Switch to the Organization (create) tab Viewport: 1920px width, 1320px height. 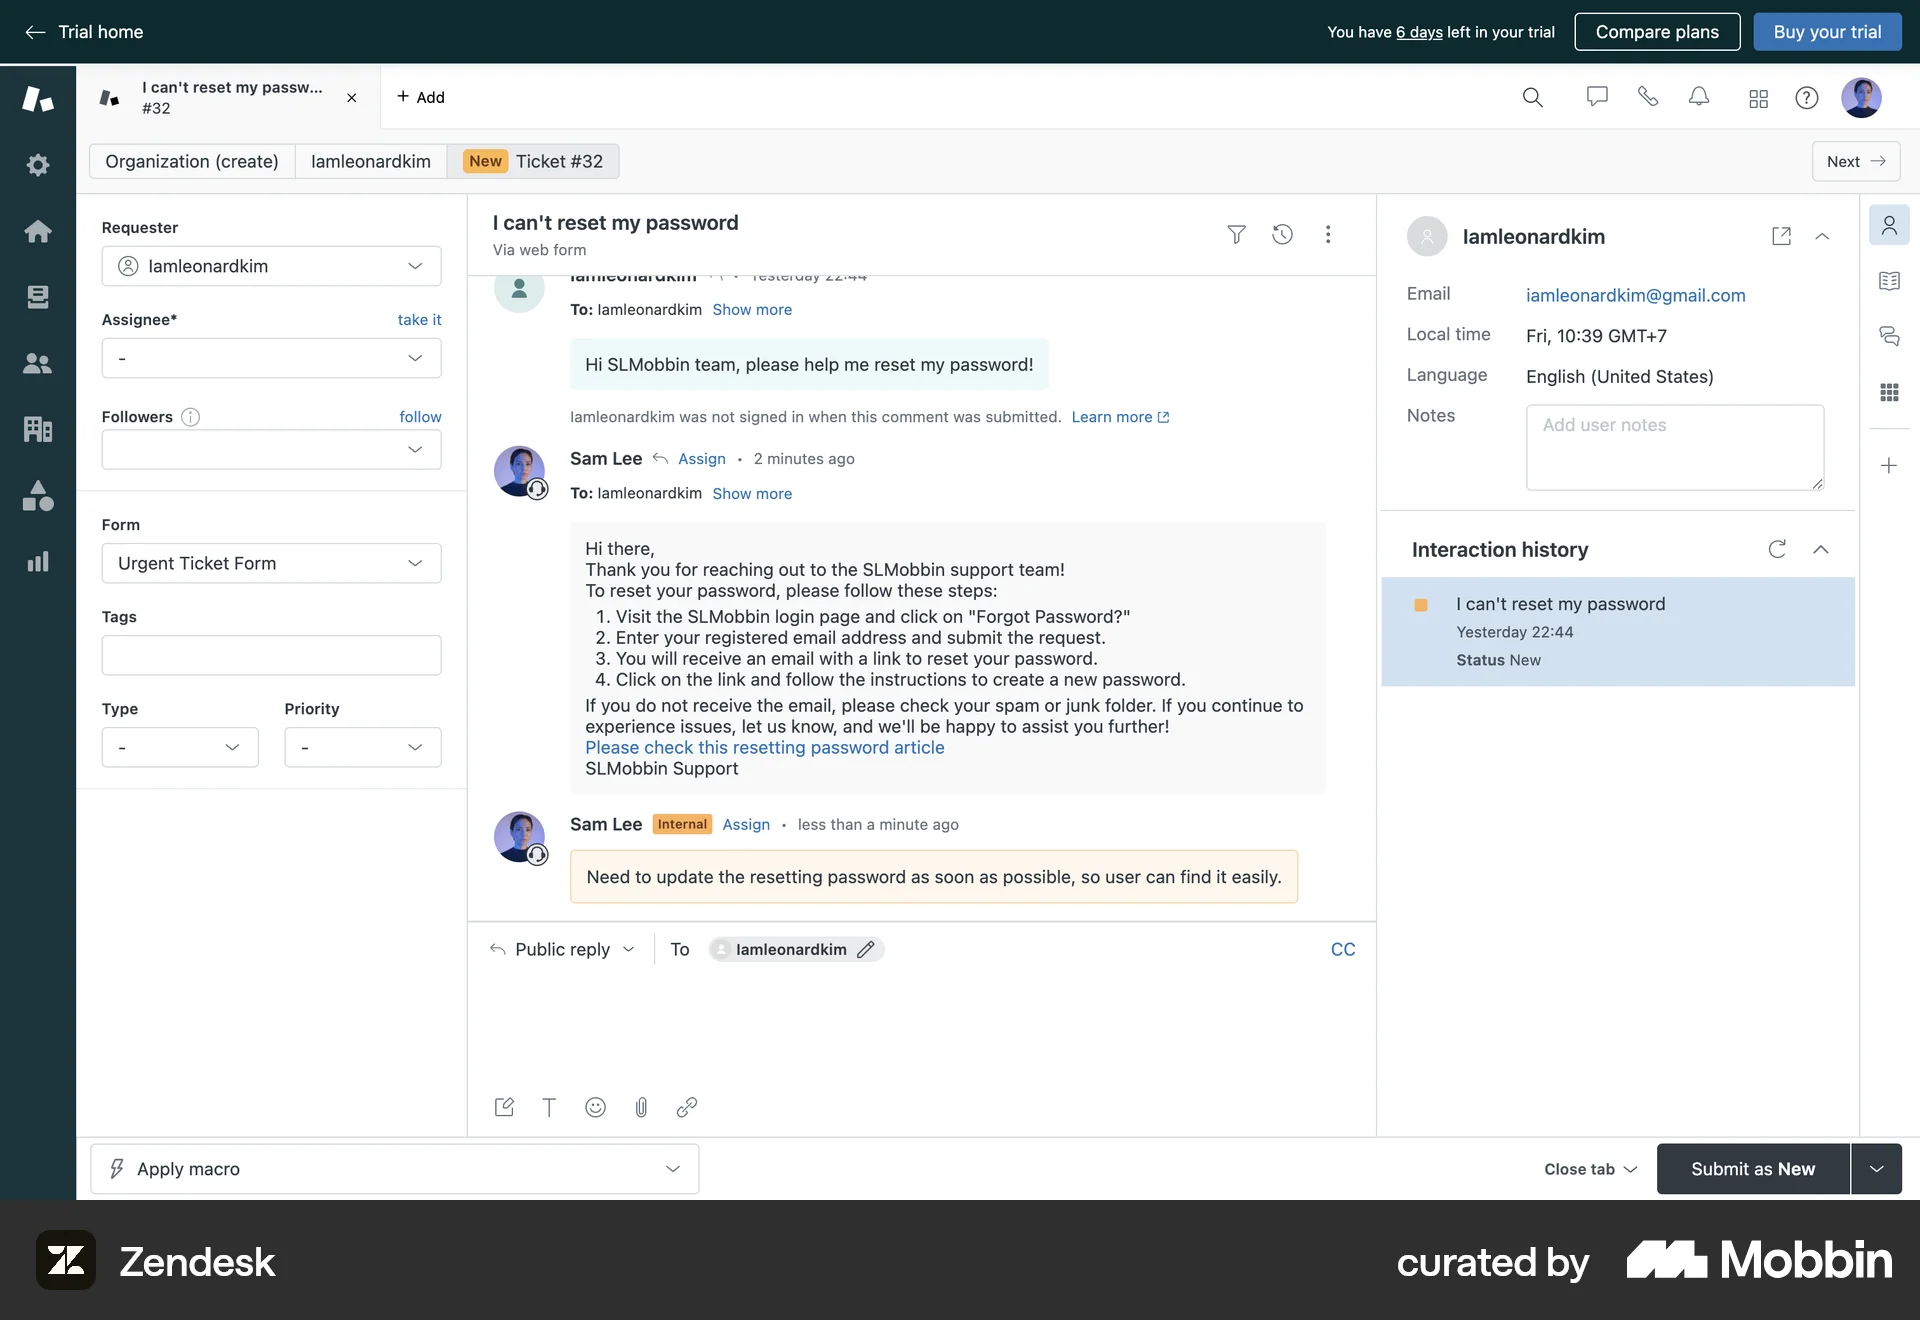192,161
